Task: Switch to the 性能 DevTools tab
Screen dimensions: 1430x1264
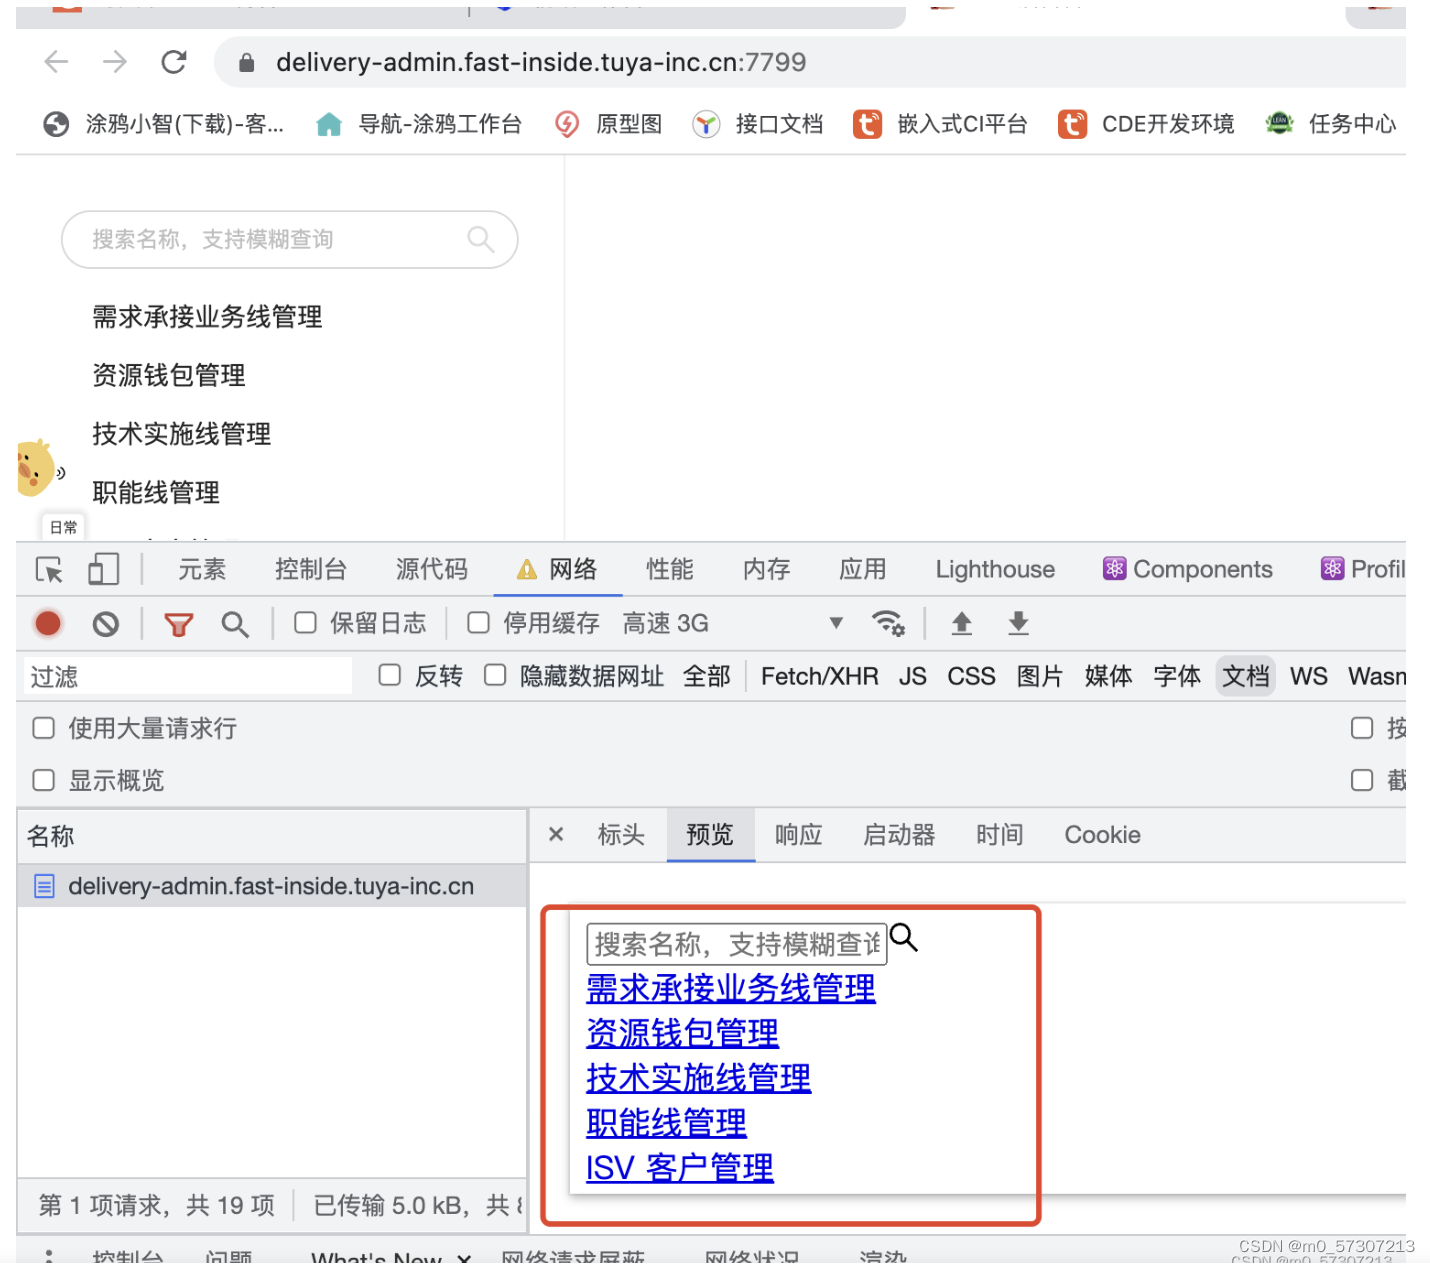Action: tap(670, 569)
